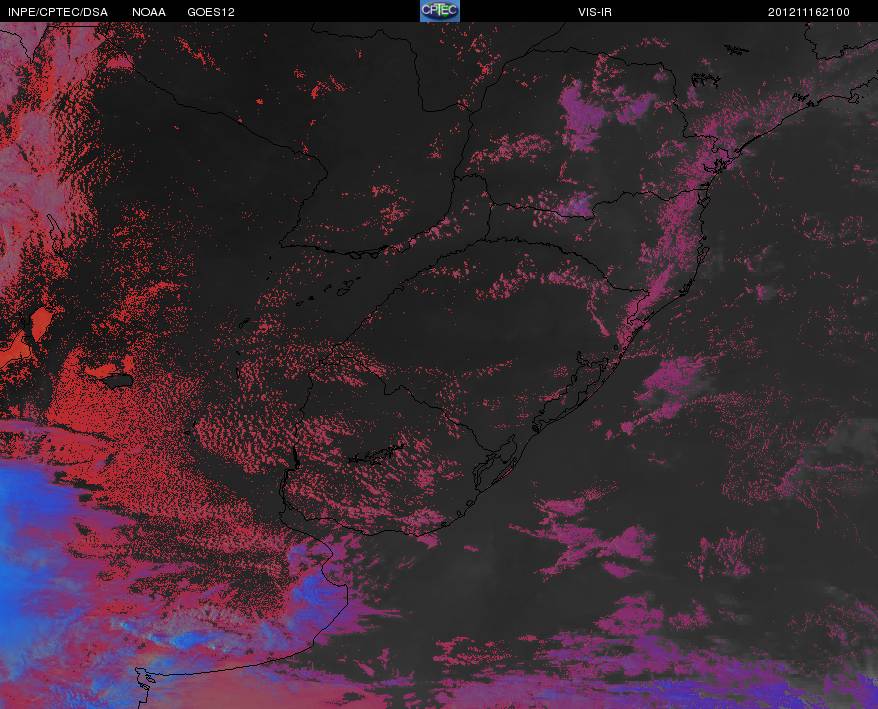Click the INPE/CPTEC/DSA header label
878x709 pixels.
coord(58,12)
